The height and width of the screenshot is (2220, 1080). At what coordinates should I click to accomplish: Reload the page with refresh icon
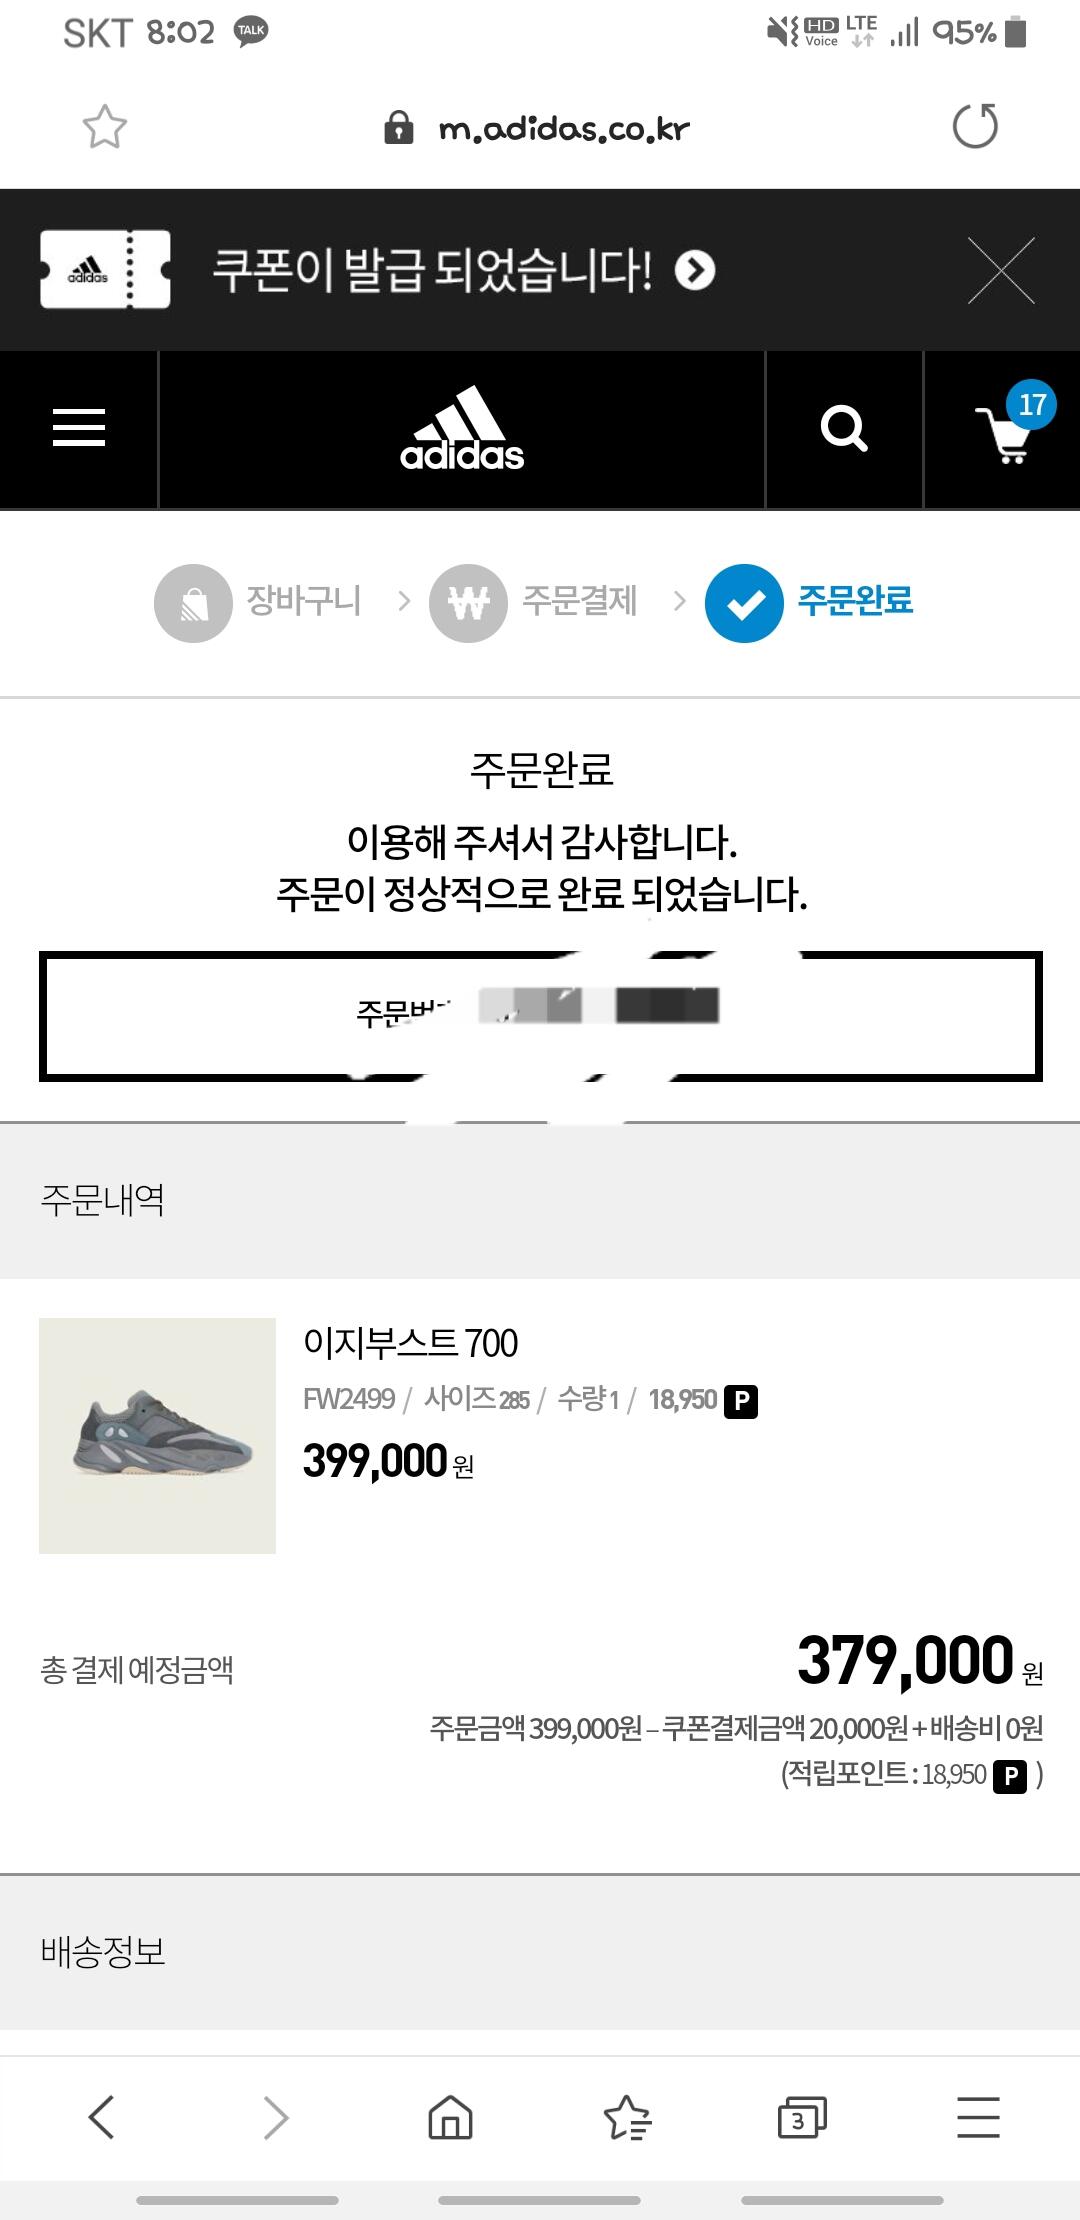click(975, 126)
